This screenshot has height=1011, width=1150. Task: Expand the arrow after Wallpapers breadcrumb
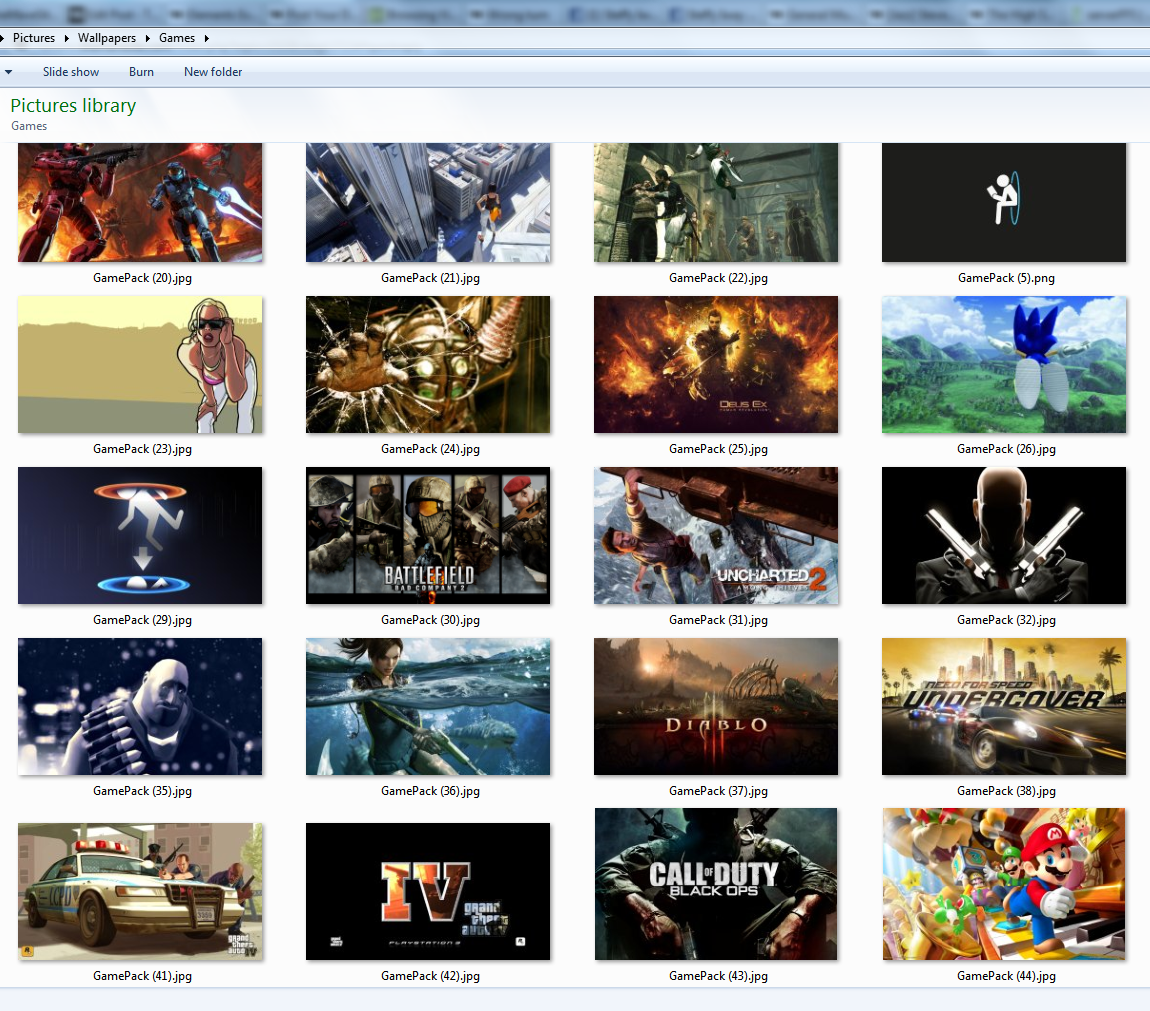tap(147, 38)
